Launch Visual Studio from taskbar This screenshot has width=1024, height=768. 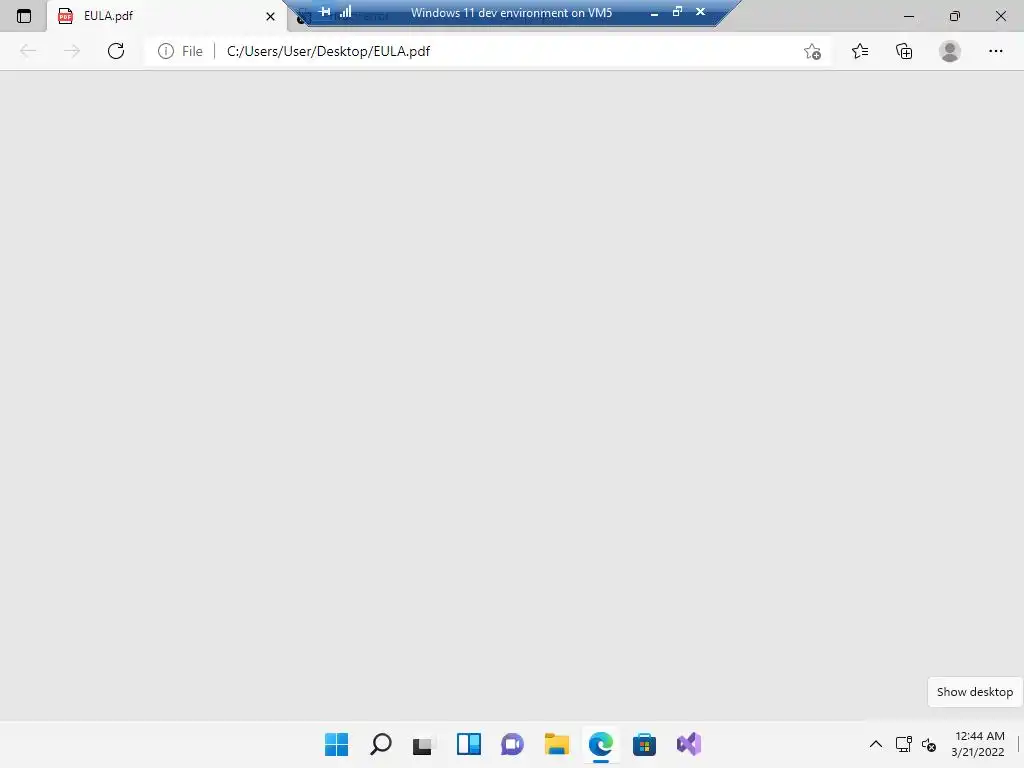coord(688,744)
